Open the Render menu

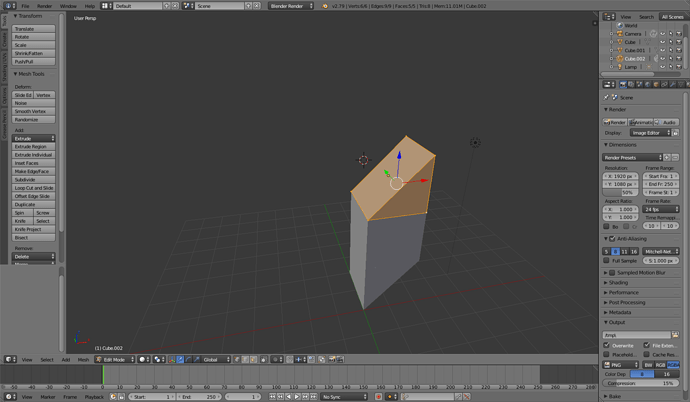tap(44, 6)
